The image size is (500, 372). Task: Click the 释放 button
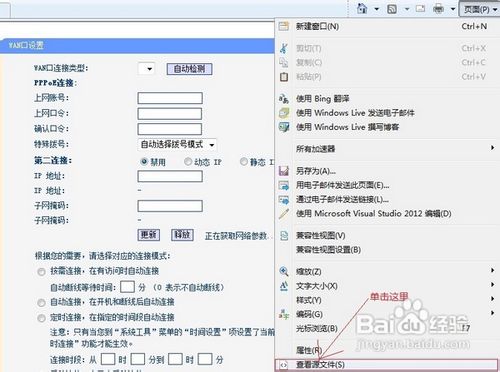(182, 235)
